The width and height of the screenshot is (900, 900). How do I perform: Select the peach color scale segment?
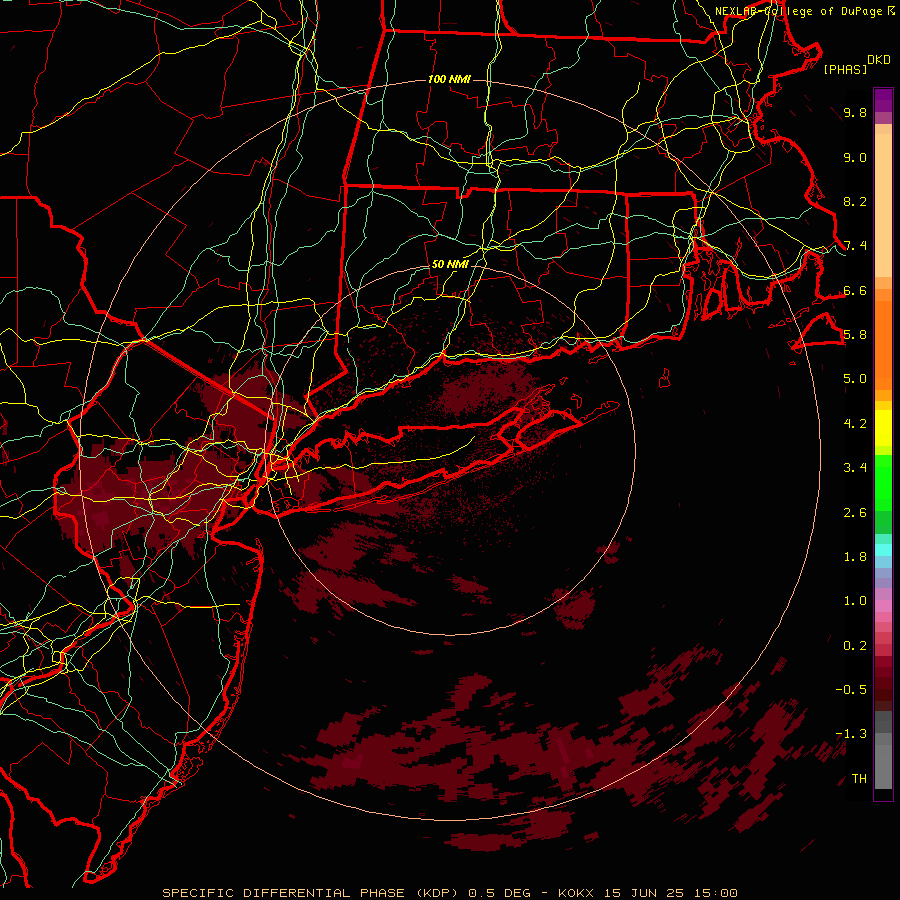[883, 205]
